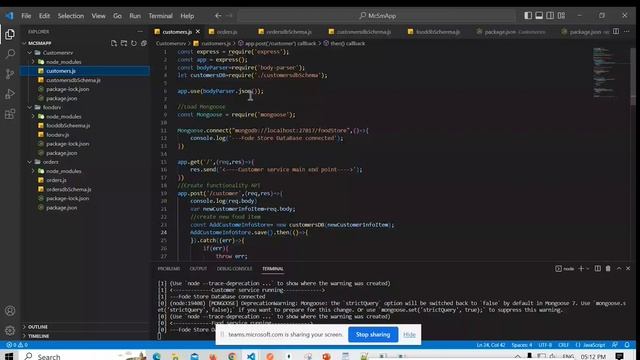Create a new terminal with plus icon
The width and height of the screenshot is (640, 360).
[581, 269]
